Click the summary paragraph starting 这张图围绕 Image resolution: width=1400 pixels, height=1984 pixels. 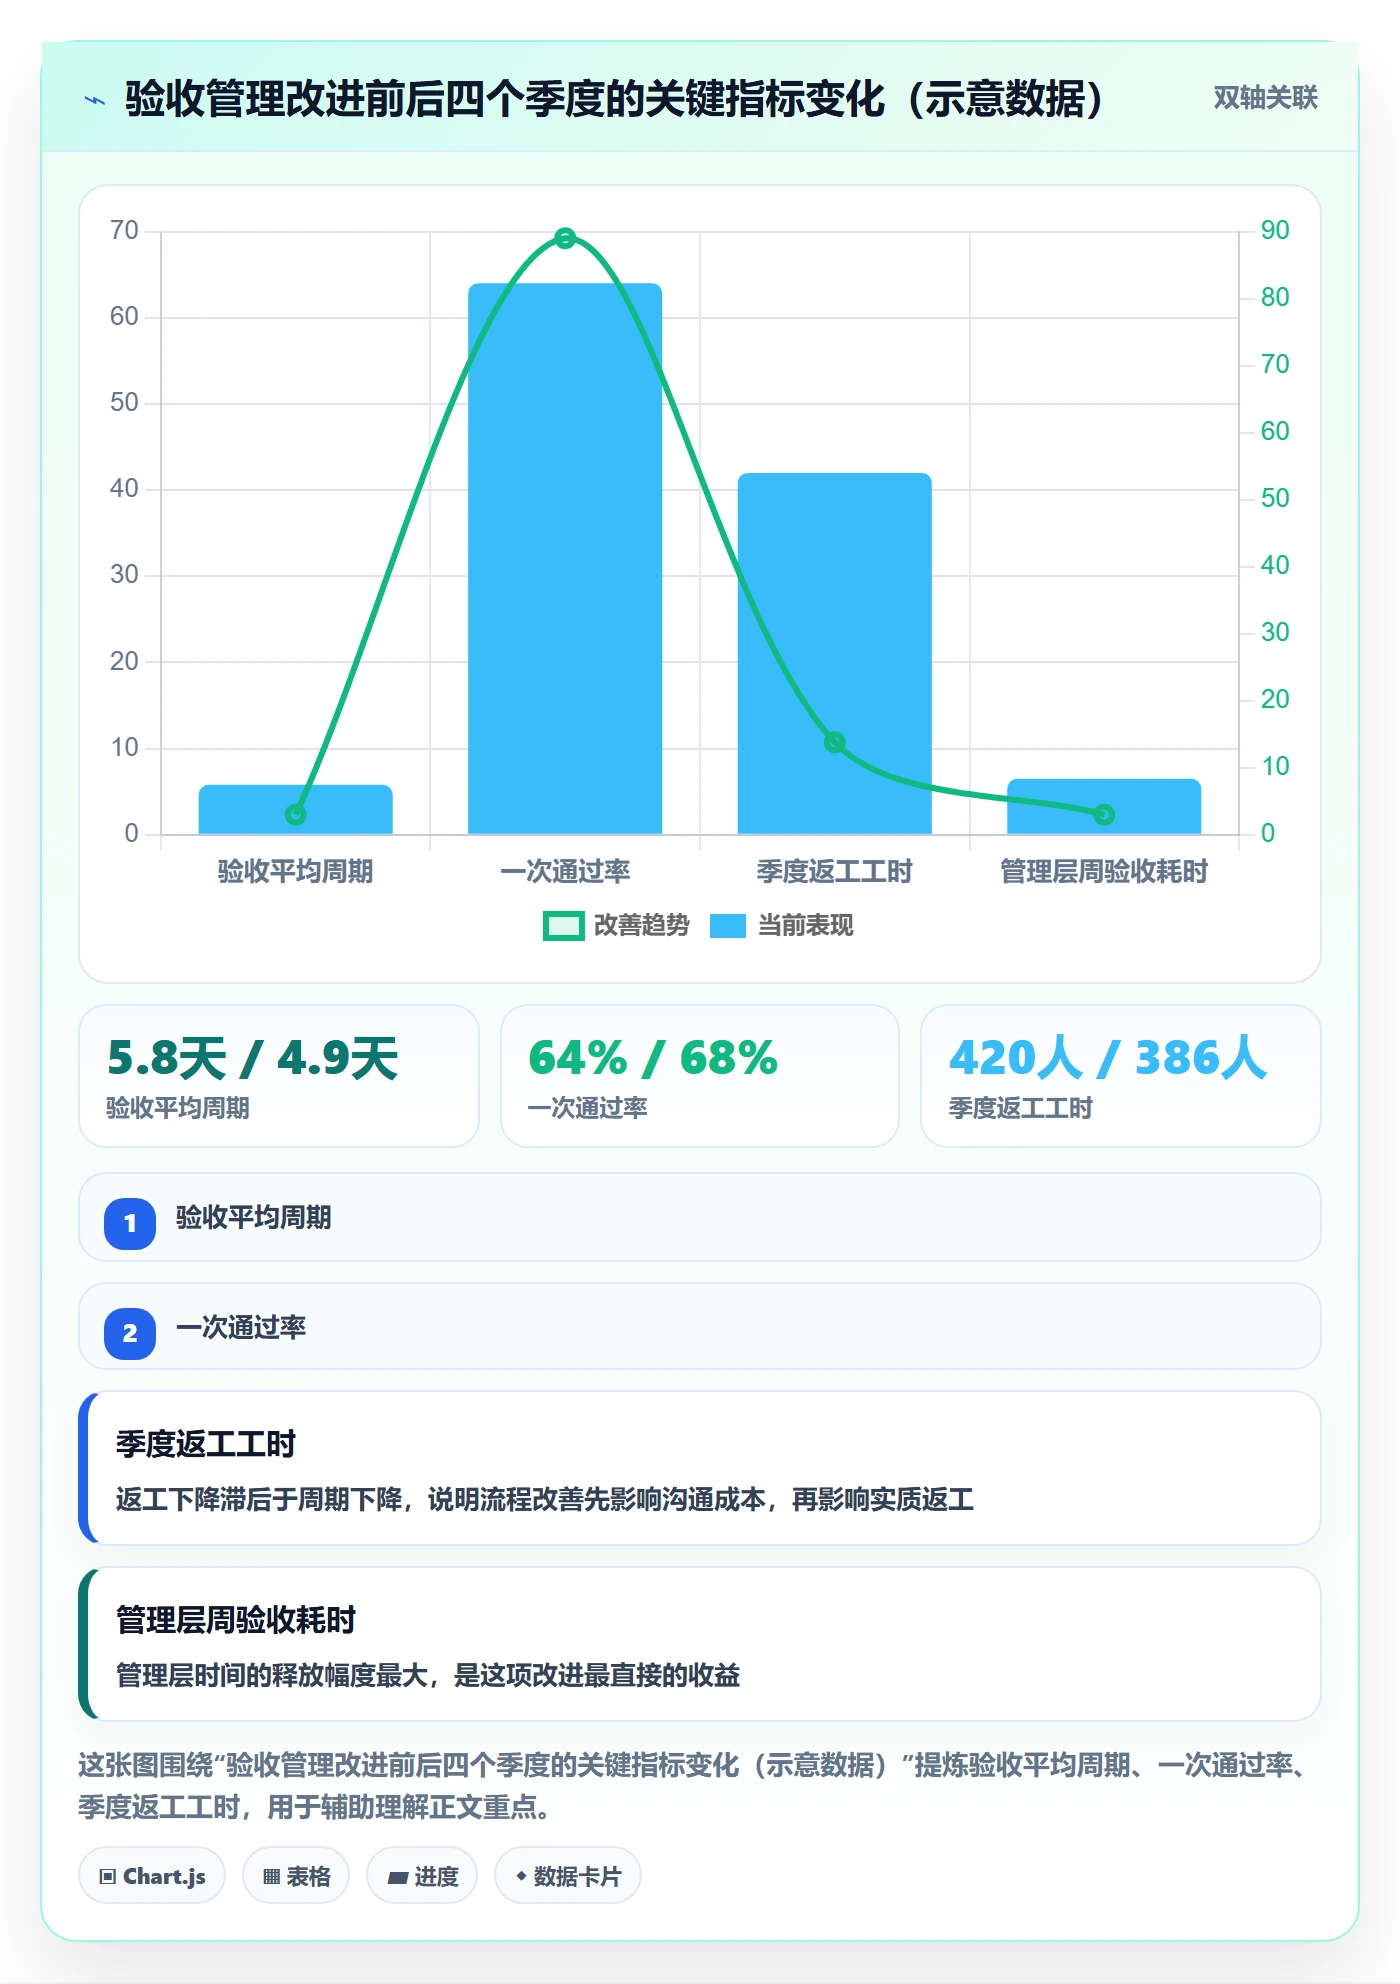[x=695, y=1786]
